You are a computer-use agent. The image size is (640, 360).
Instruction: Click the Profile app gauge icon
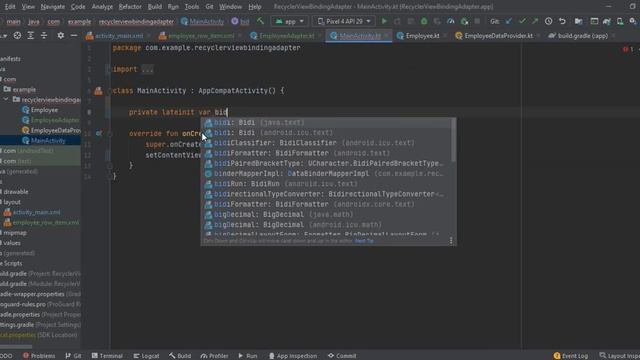point(451,21)
